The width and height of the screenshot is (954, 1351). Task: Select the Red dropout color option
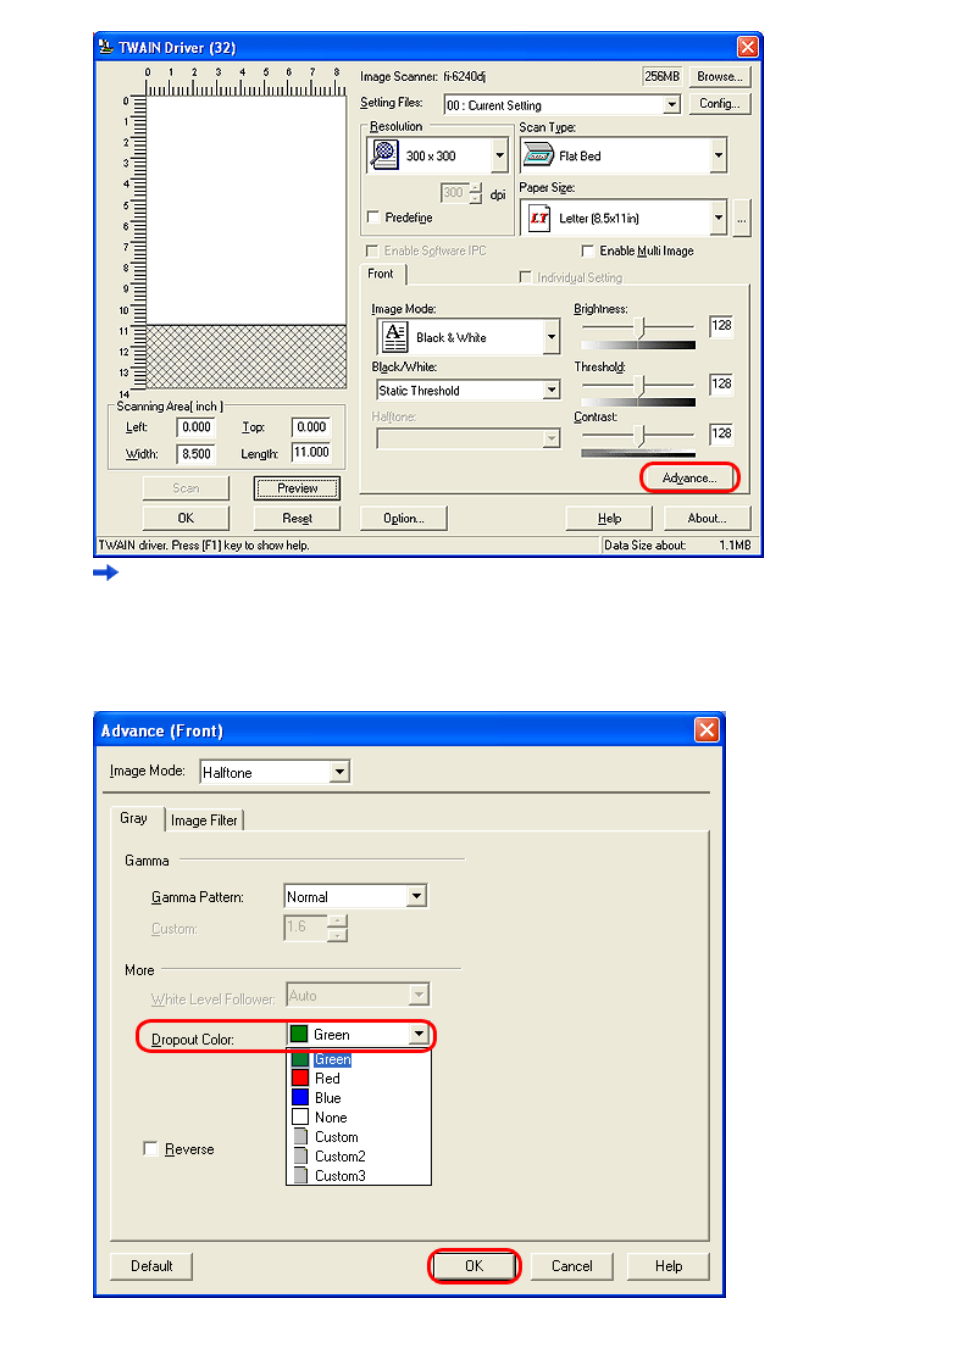click(x=358, y=1079)
